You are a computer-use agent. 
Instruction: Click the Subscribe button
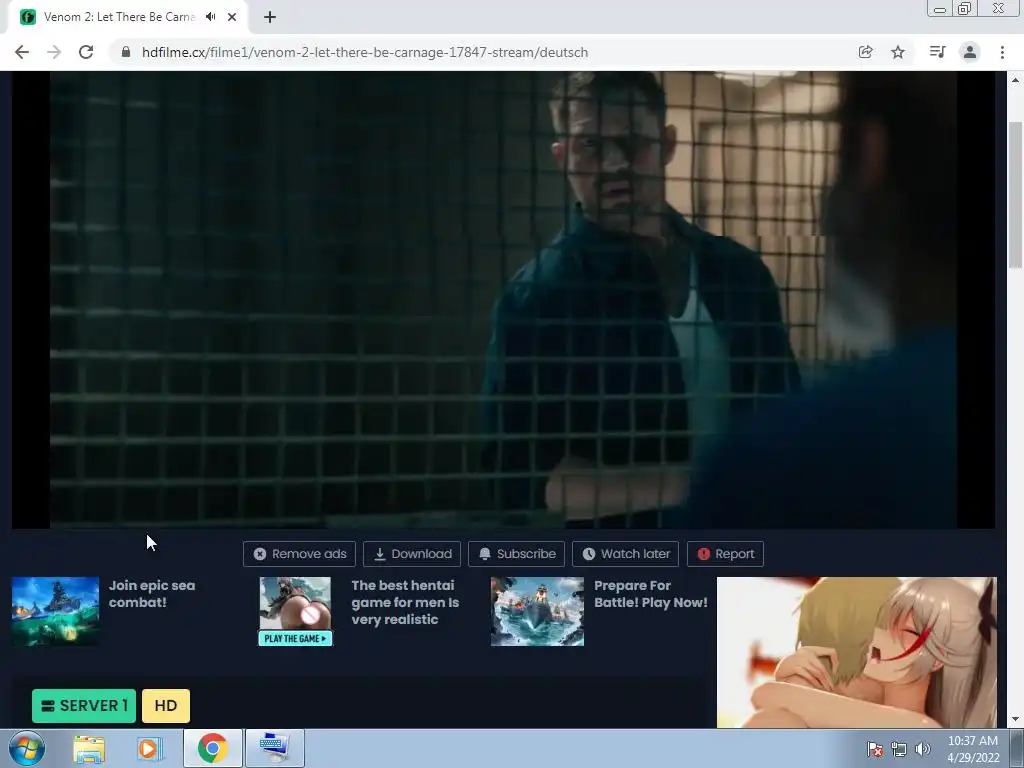517,554
